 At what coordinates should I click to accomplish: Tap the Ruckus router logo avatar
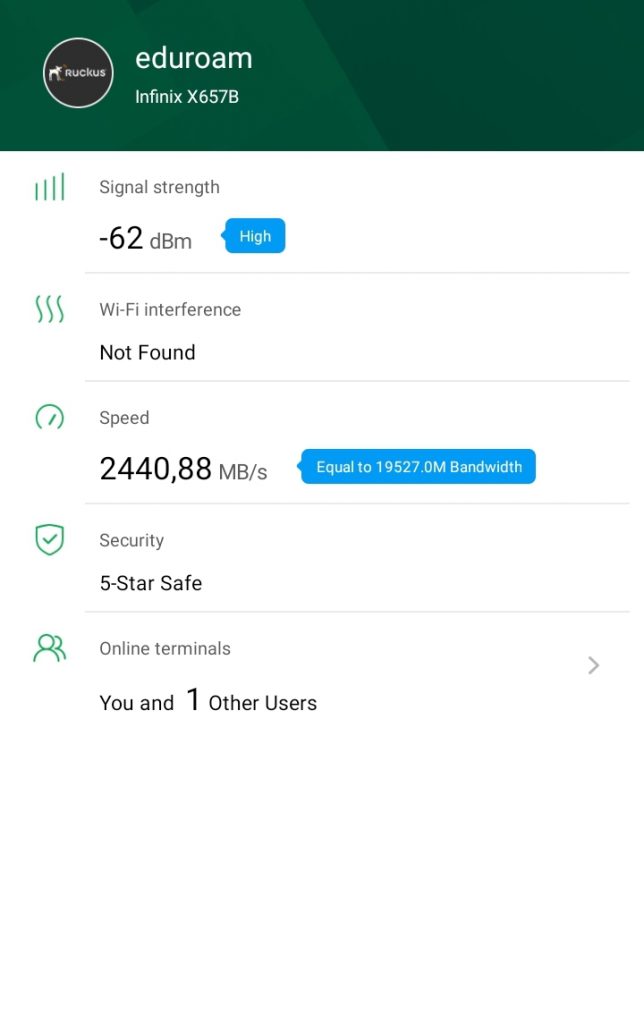pyautogui.click(x=78, y=73)
